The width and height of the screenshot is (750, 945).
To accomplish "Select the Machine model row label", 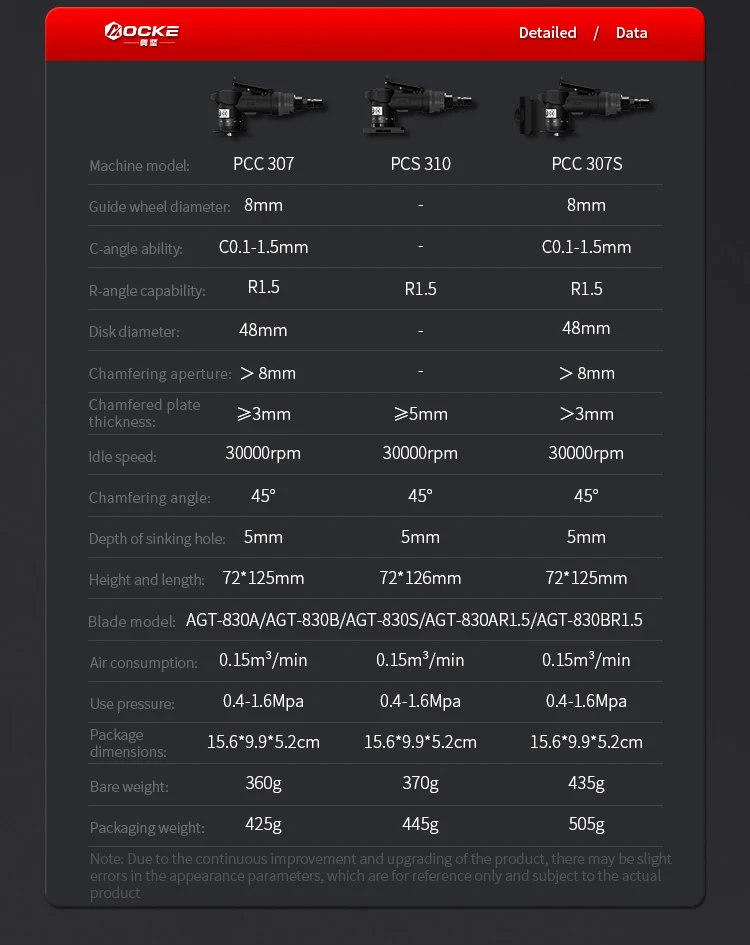I will (139, 166).
